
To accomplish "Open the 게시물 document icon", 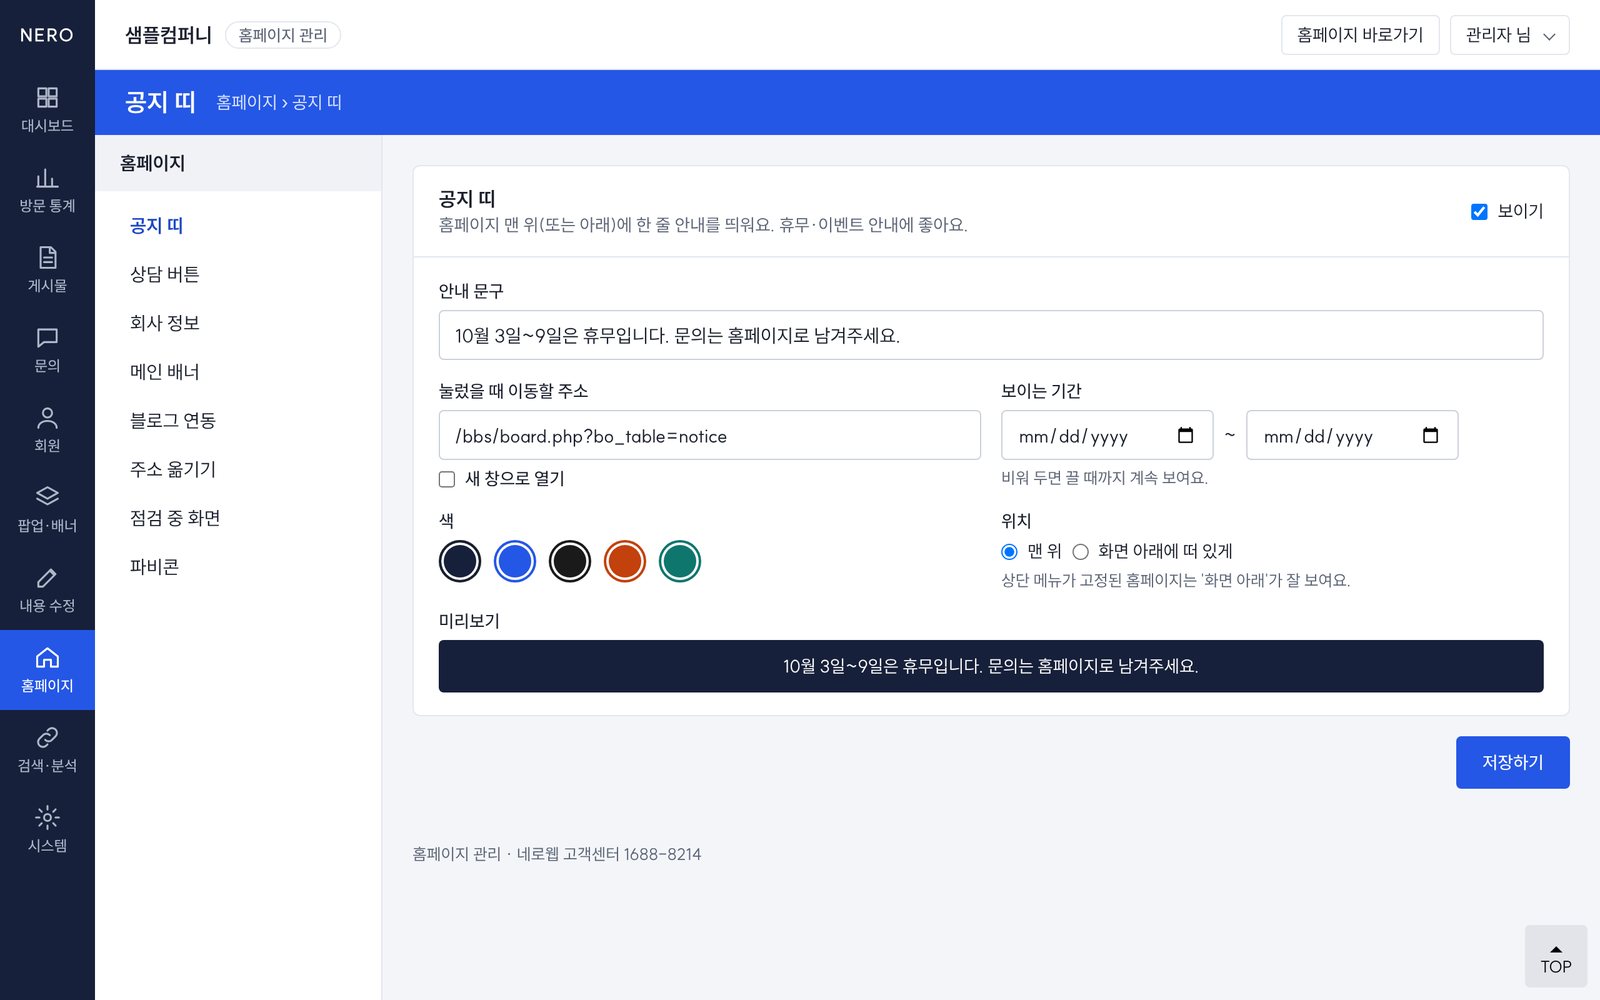I will click(47, 257).
